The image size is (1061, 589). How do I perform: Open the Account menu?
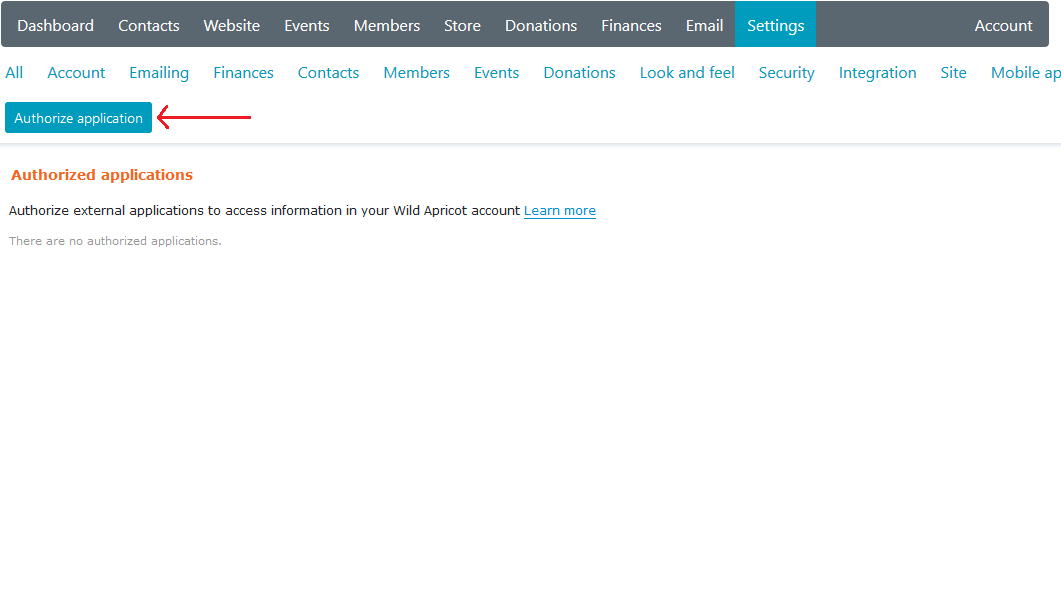click(x=1003, y=24)
